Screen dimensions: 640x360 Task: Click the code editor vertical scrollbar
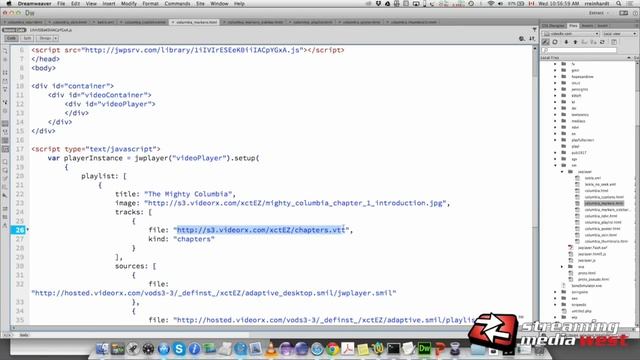click(x=535, y=185)
